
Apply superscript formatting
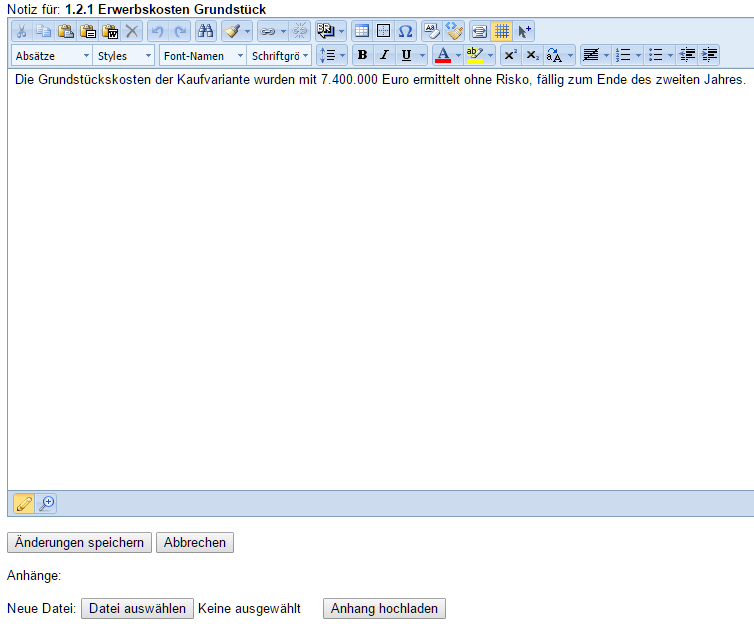pos(510,55)
